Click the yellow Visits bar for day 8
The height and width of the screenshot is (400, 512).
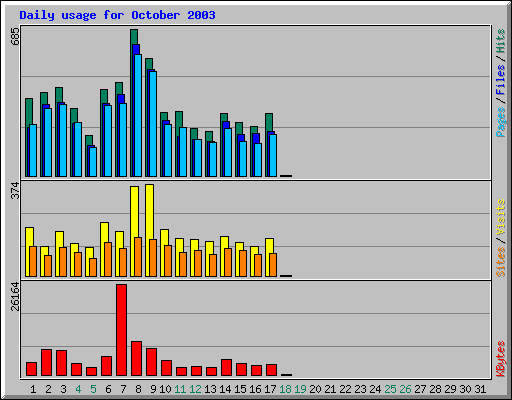pyautogui.click(x=134, y=212)
